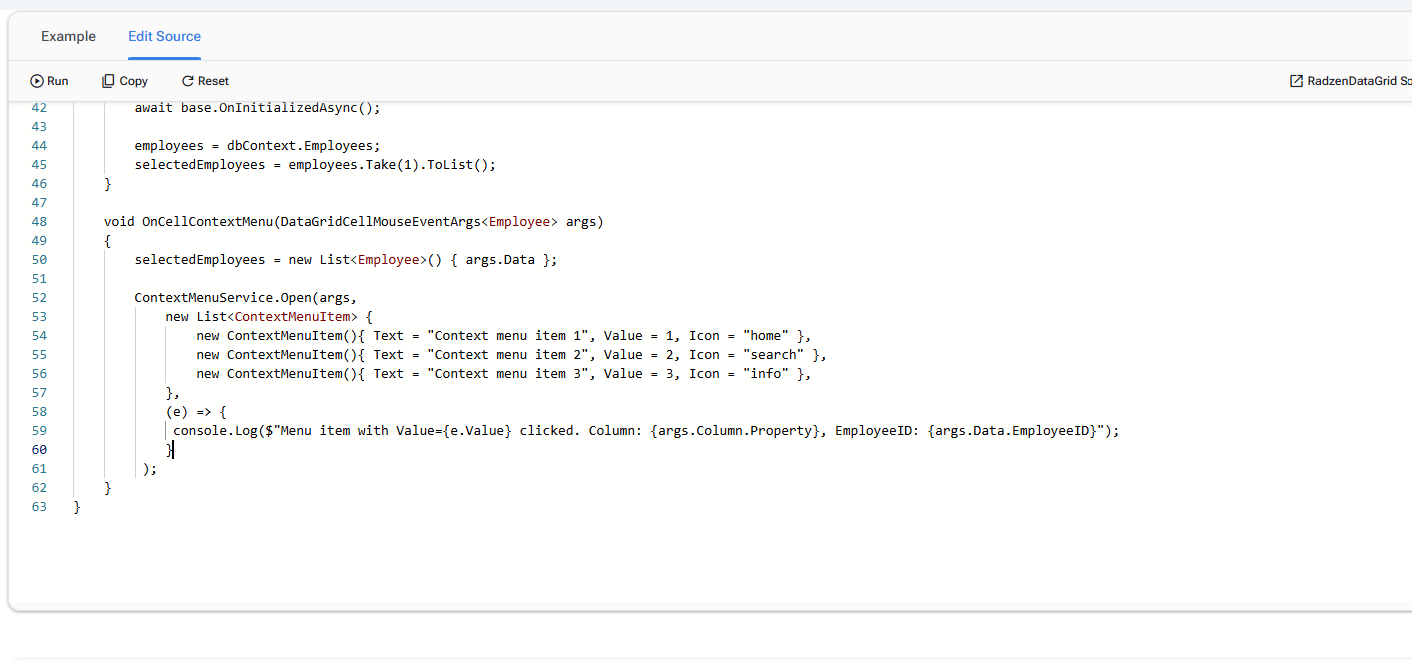Click the 'new List<ContextMenuItem> {' line
This screenshot has width=1412, height=660.
pyautogui.click(x=269, y=317)
